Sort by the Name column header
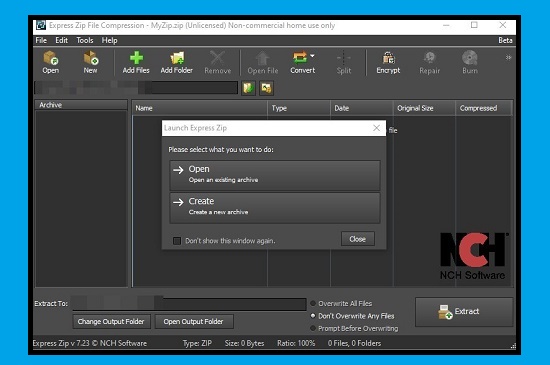 click(199, 108)
